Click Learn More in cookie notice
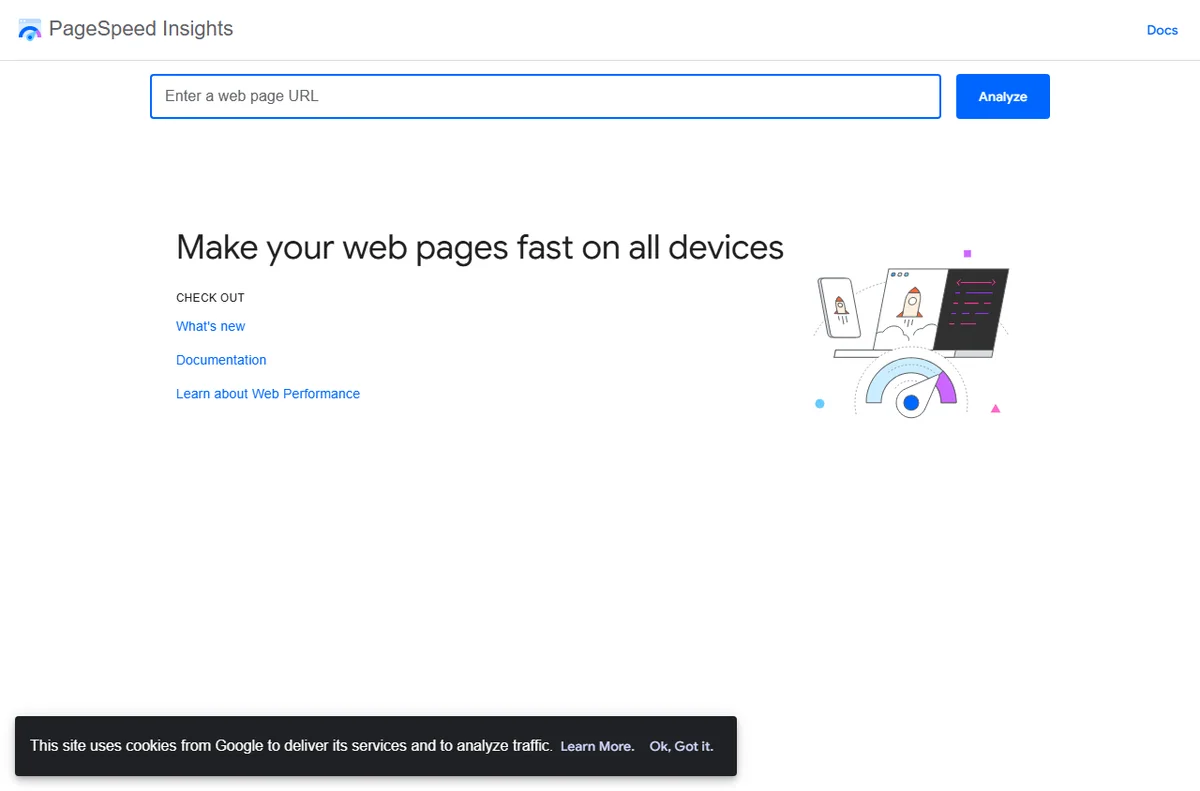Image resolution: width=1200 pixels, height=791 pixels. (x=597, y=746)
